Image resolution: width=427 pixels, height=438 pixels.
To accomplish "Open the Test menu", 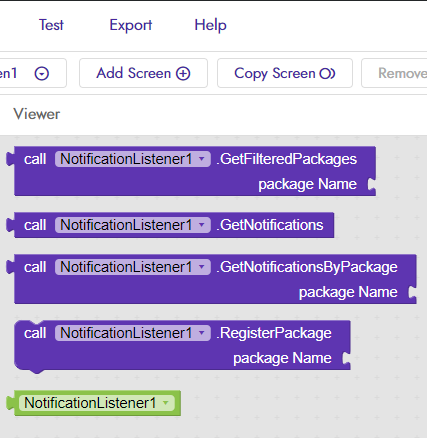I will point(51,25).
